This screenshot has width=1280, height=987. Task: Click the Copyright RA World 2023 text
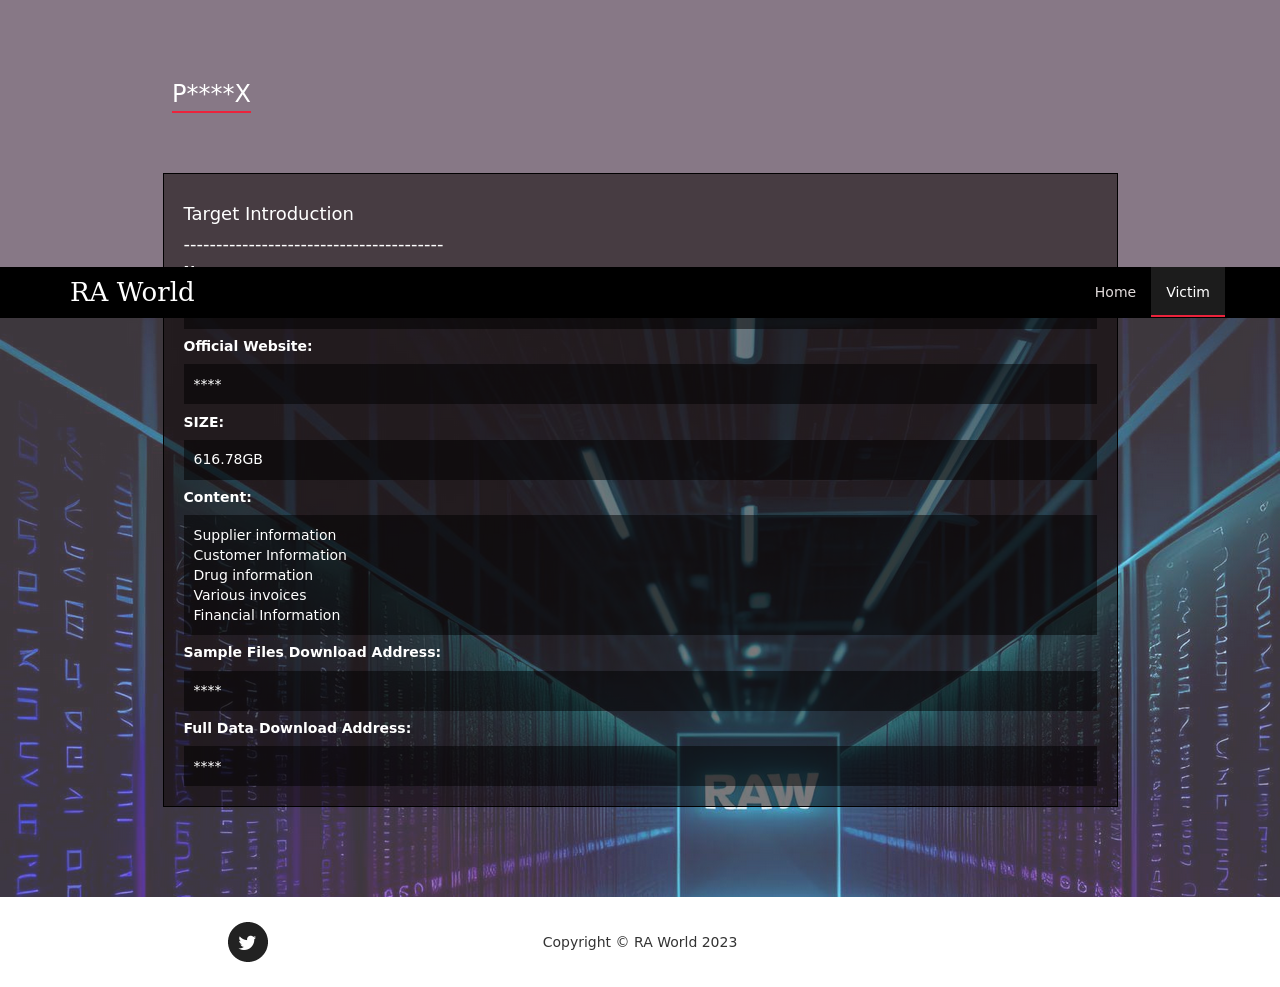pyautogui.click(x=639, y=942)
